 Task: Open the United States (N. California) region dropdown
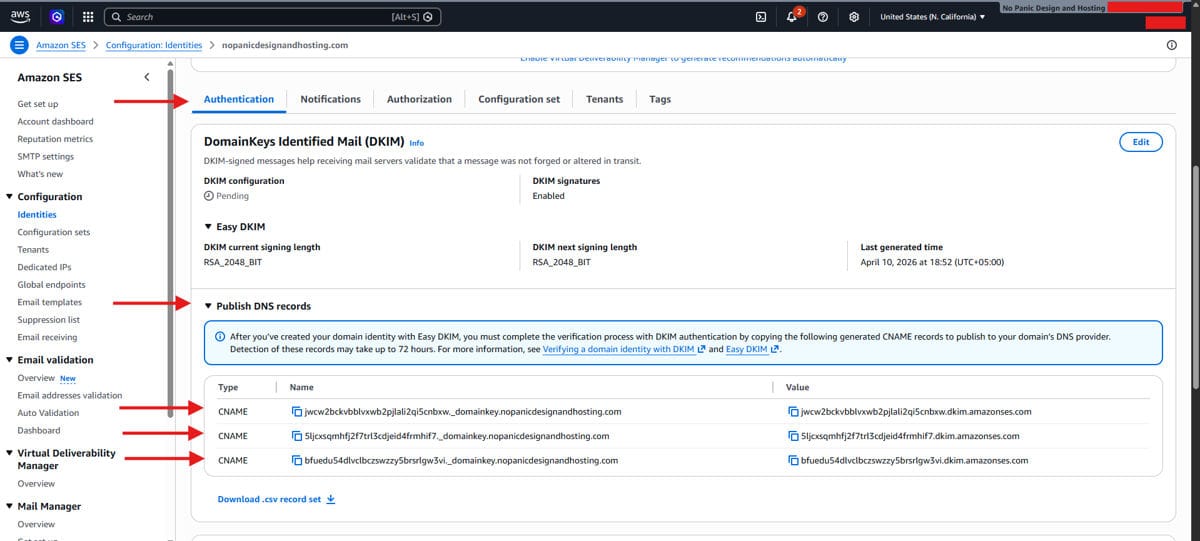tap(932, 17)
